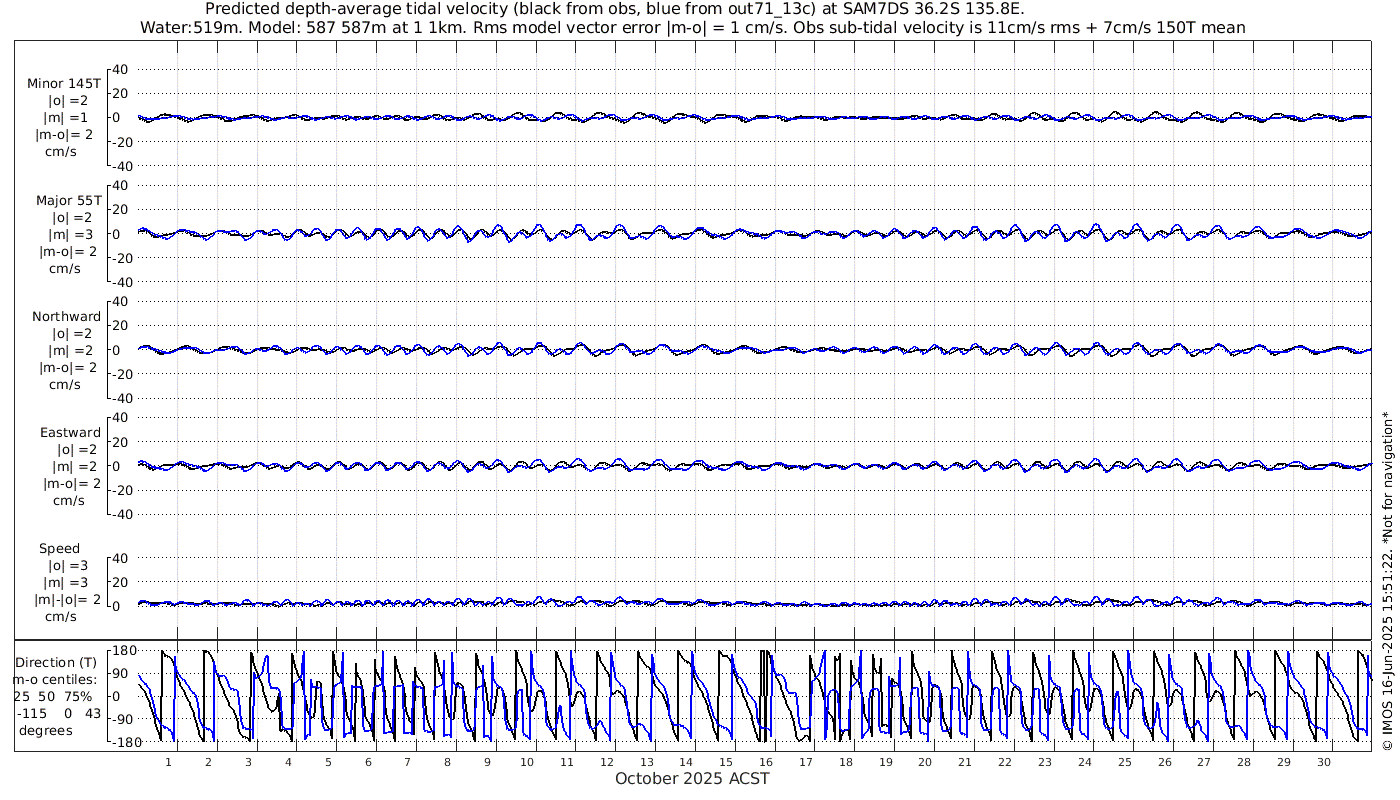Click the 'Minor 145T' panel label
The height and width of the screenshot is (800, 1400).
(64, 84)
